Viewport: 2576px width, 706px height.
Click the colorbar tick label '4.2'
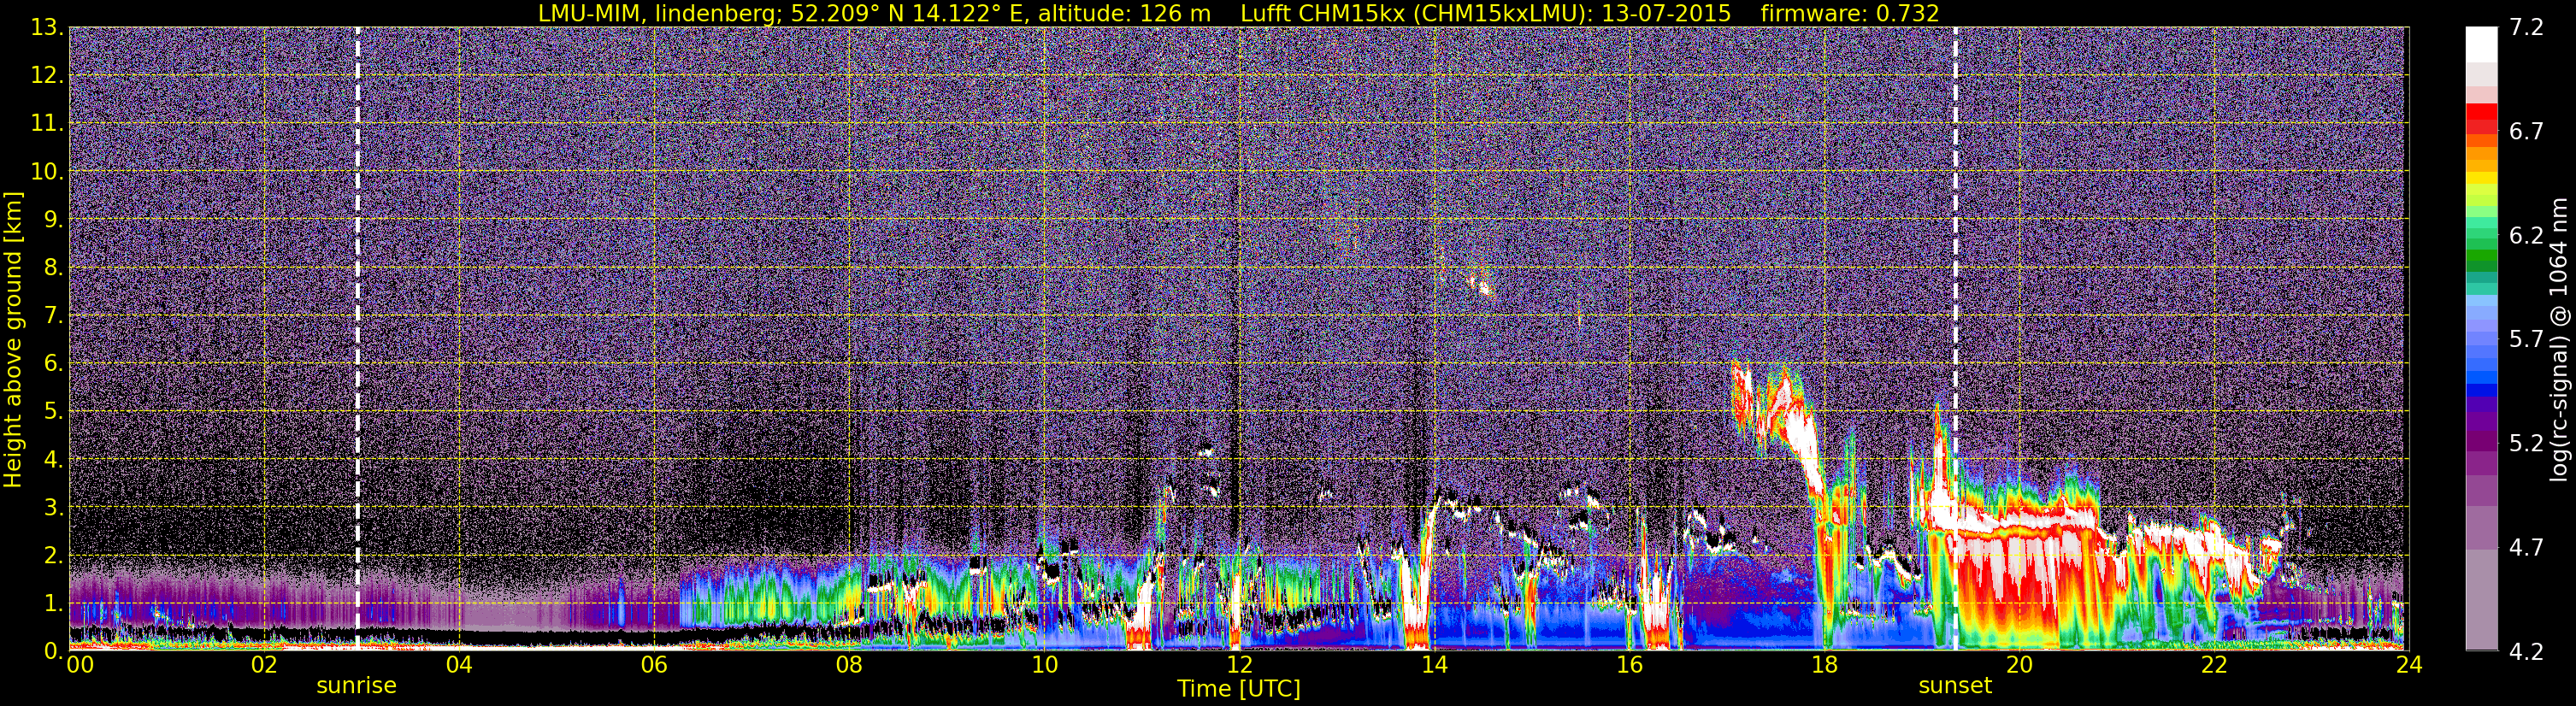point(2526,652)
